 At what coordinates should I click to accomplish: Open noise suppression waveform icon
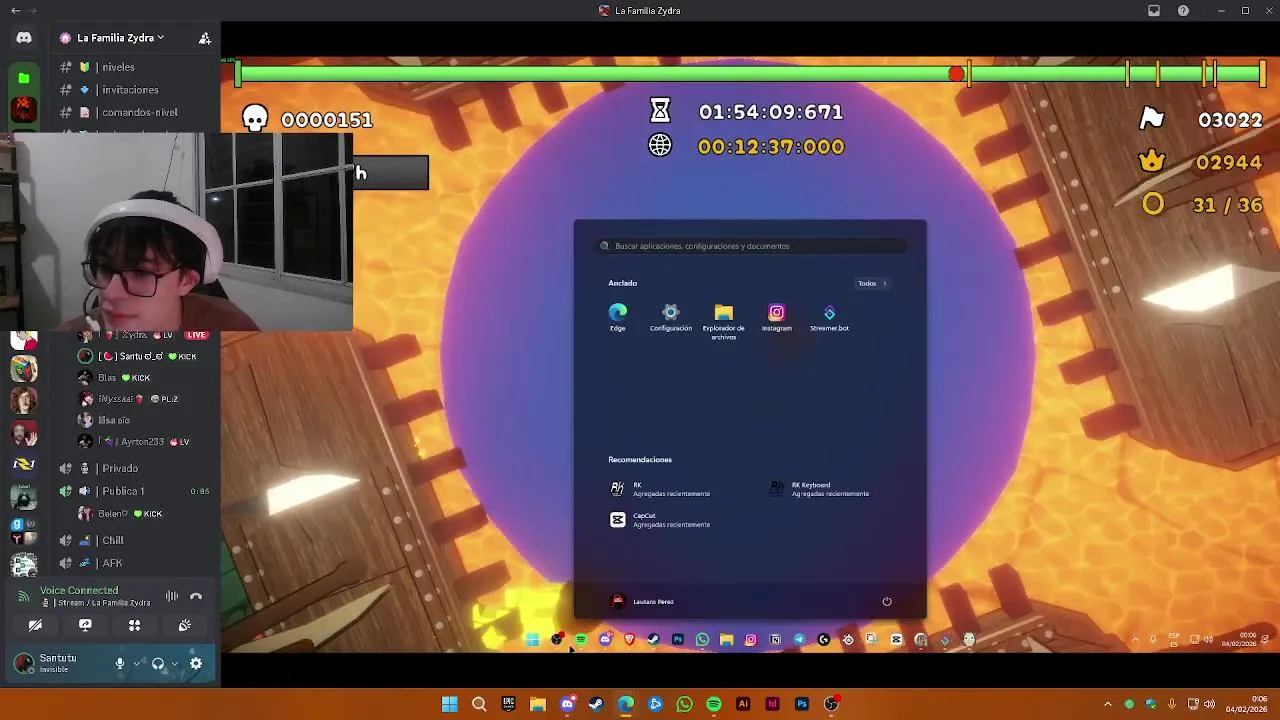click(172, 596)
